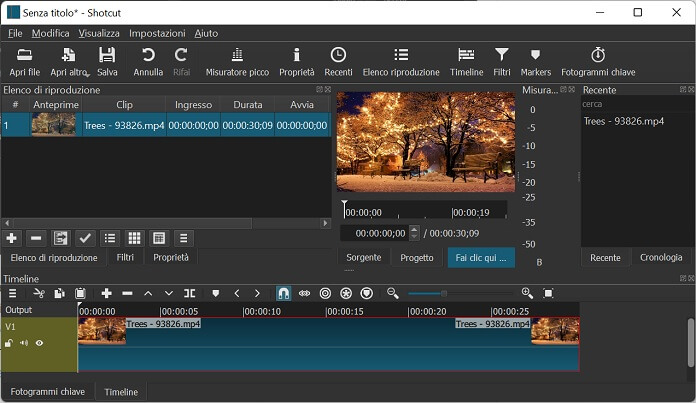Toggle lock on track V1
Viewport: 696px width, 403px height.
9,343
